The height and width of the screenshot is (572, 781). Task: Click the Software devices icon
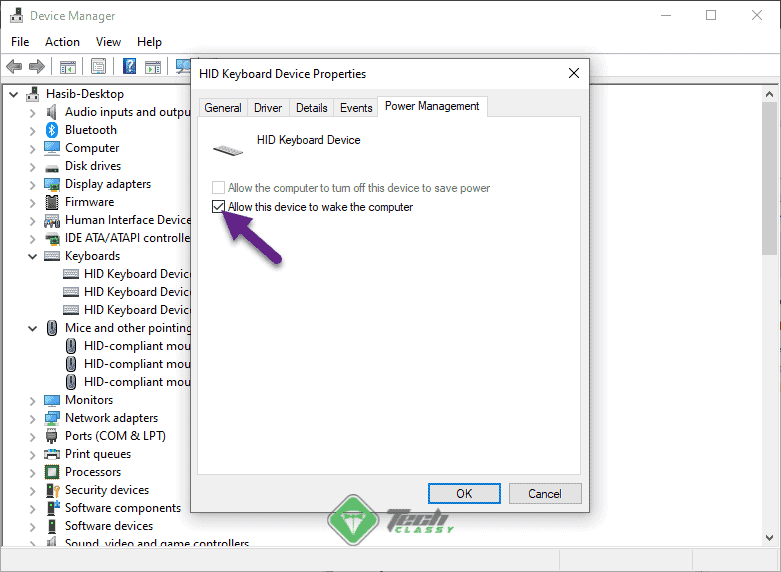[52, 526]
